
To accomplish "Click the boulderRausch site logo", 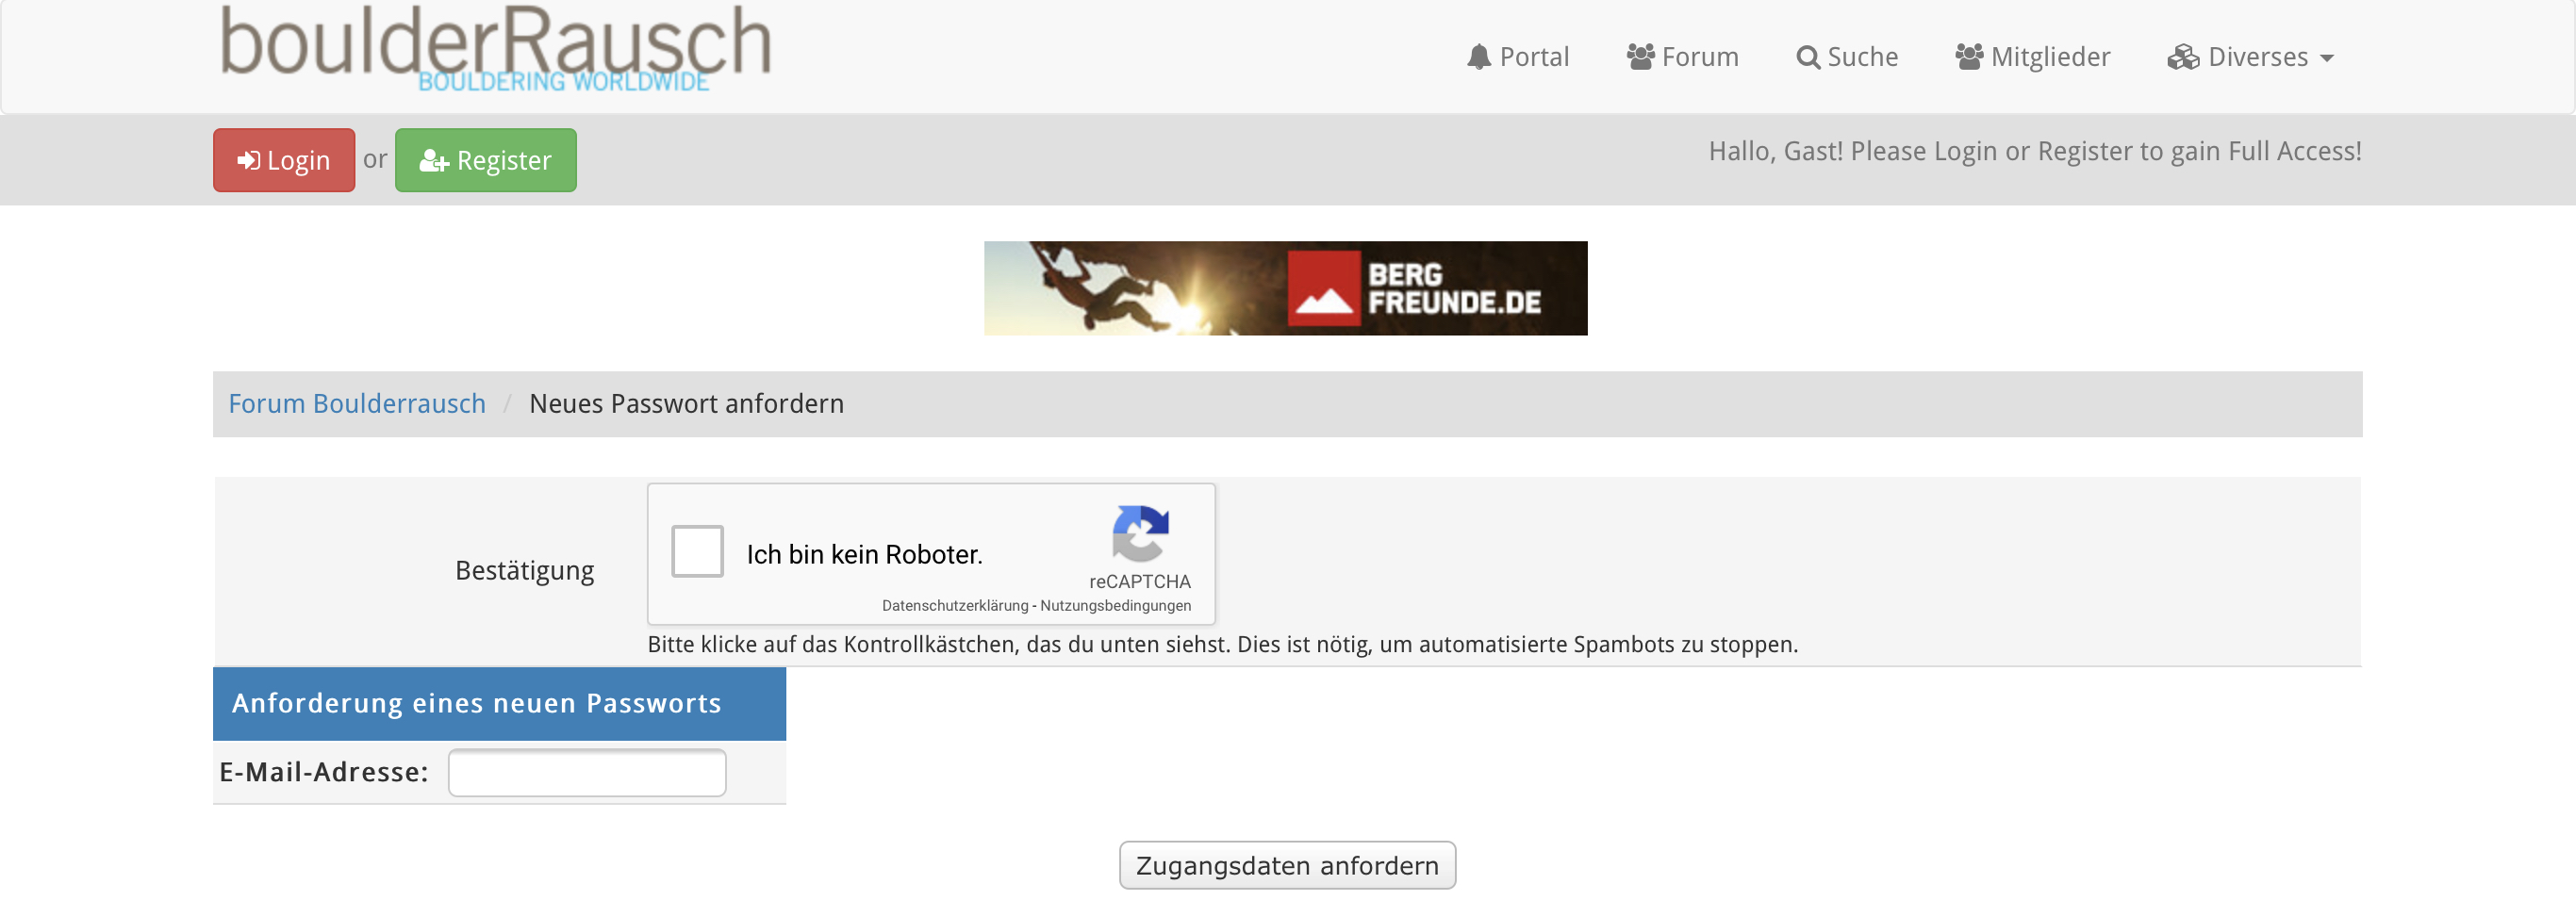I will 496,48.
